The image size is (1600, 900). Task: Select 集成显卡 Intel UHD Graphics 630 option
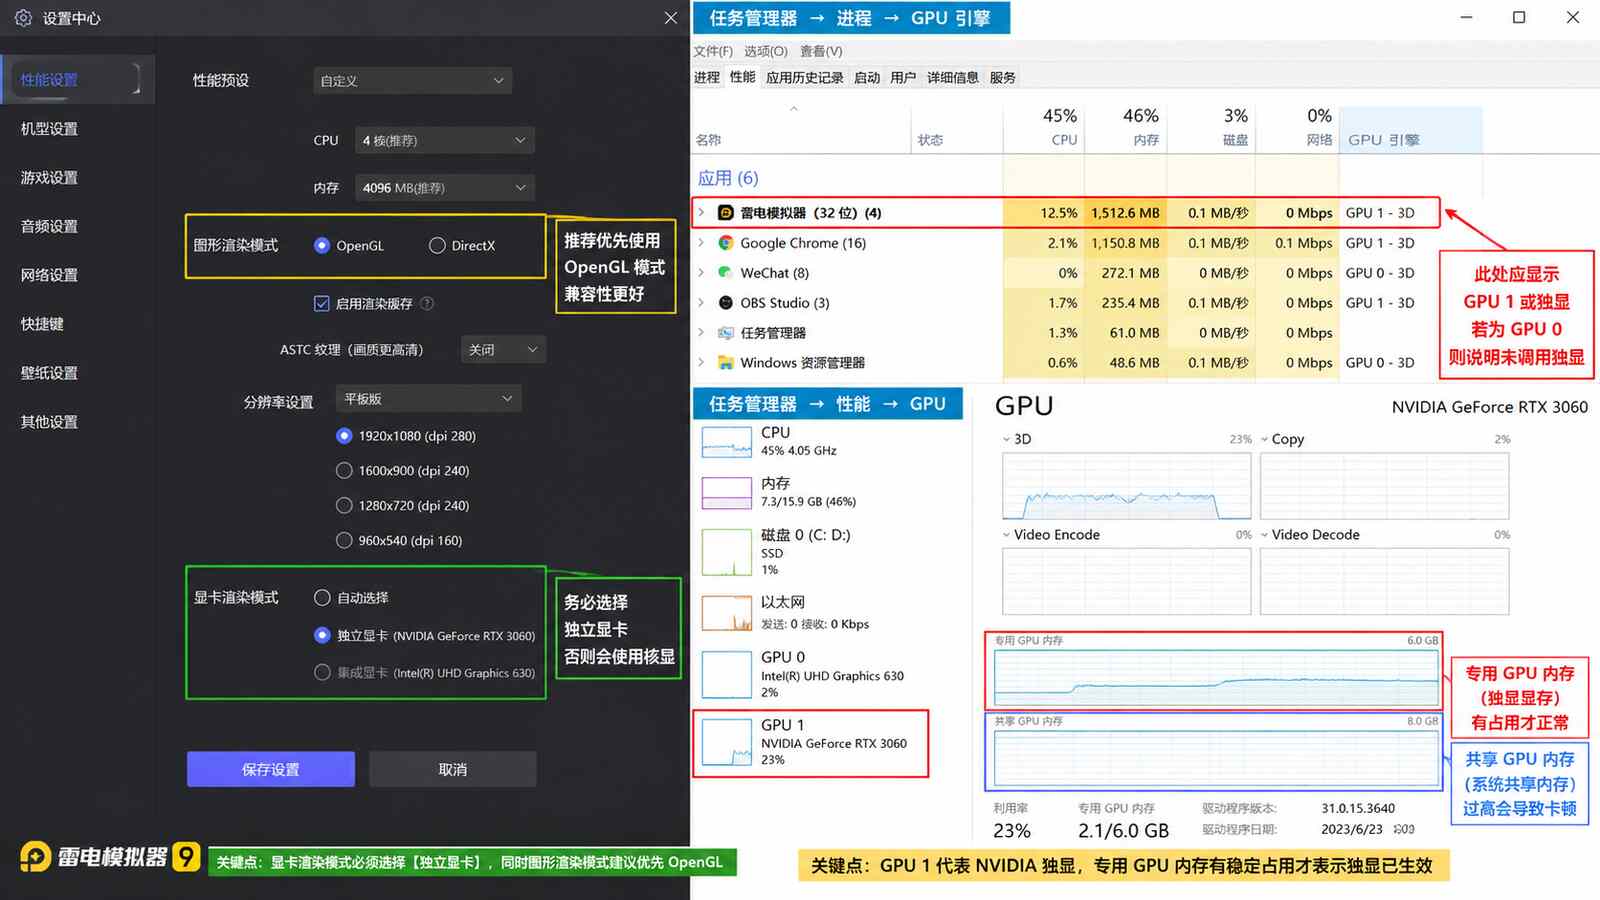pyautogui.click(x=322, y=673)
